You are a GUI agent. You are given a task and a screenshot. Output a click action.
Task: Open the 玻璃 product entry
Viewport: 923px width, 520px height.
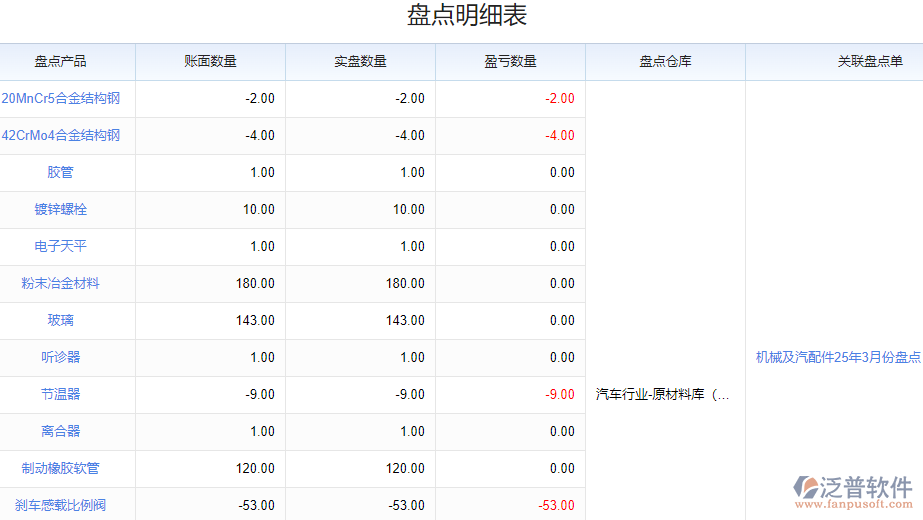(61, 320)
